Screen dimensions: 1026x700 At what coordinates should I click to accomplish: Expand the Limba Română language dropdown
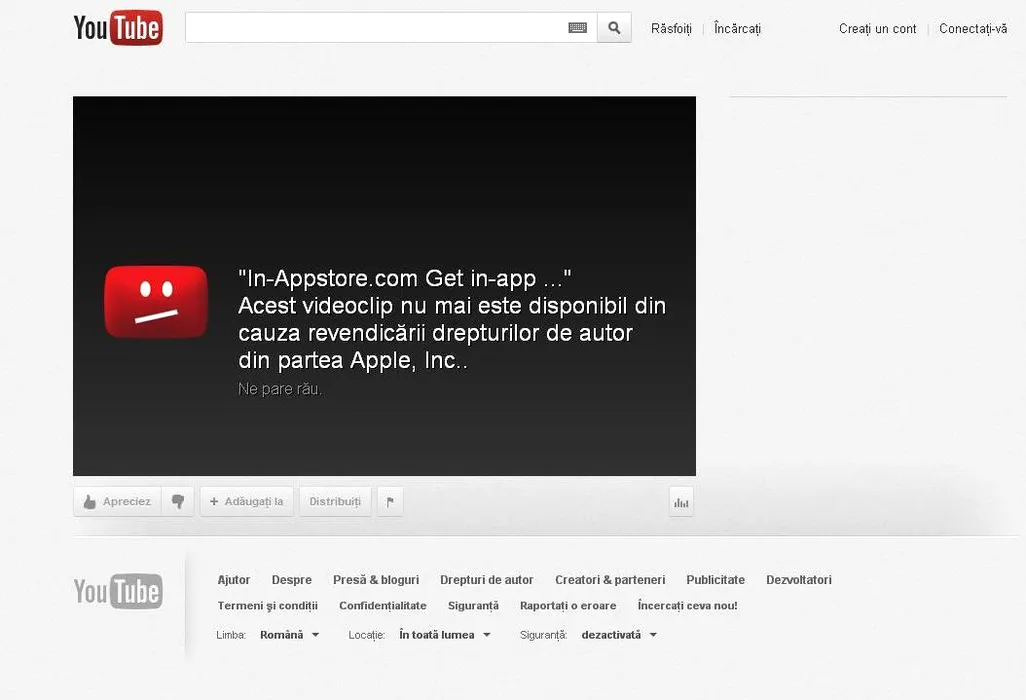click(289, 635)
